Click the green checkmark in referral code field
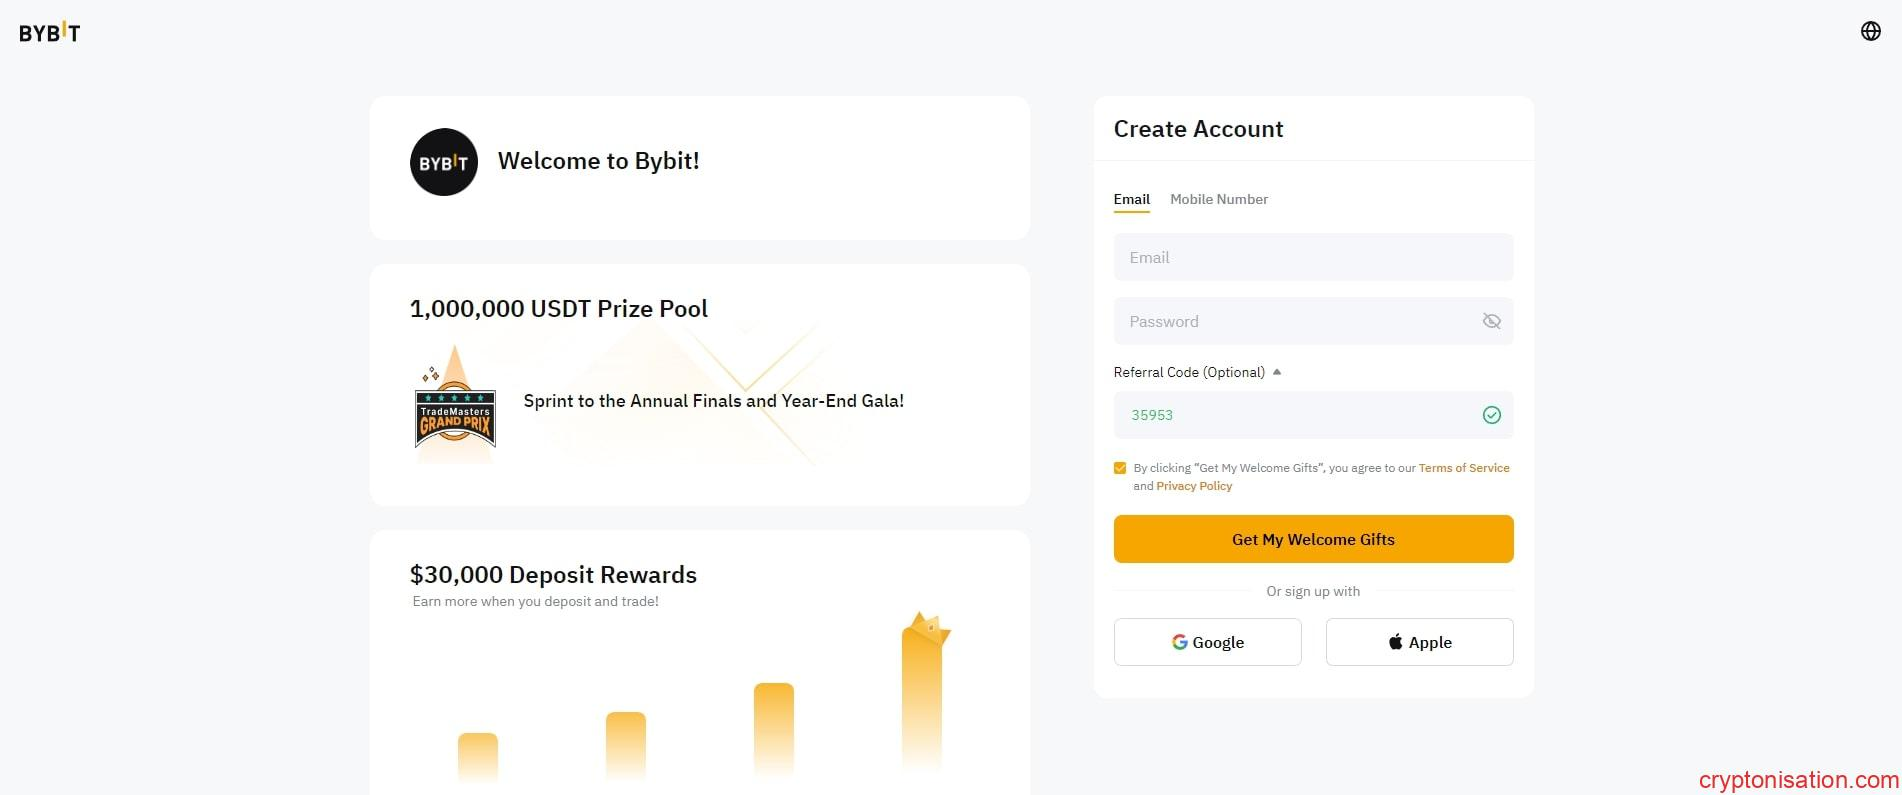Viewport: 1902px width, 795px height. tap(1491, 415)
